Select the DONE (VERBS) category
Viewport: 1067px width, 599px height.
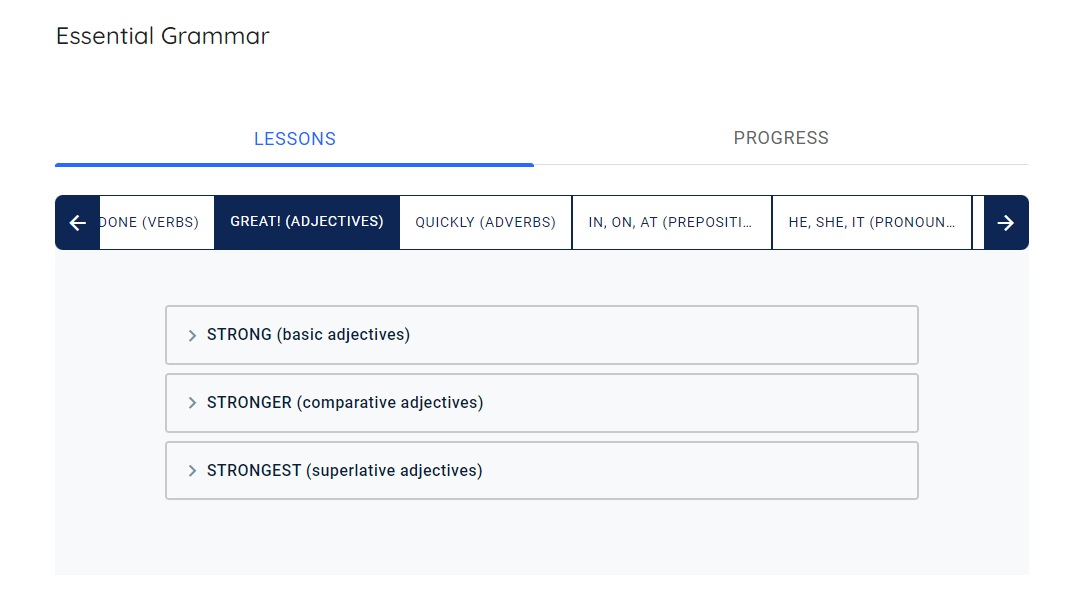pyautogui.click(x=151, y=222)
